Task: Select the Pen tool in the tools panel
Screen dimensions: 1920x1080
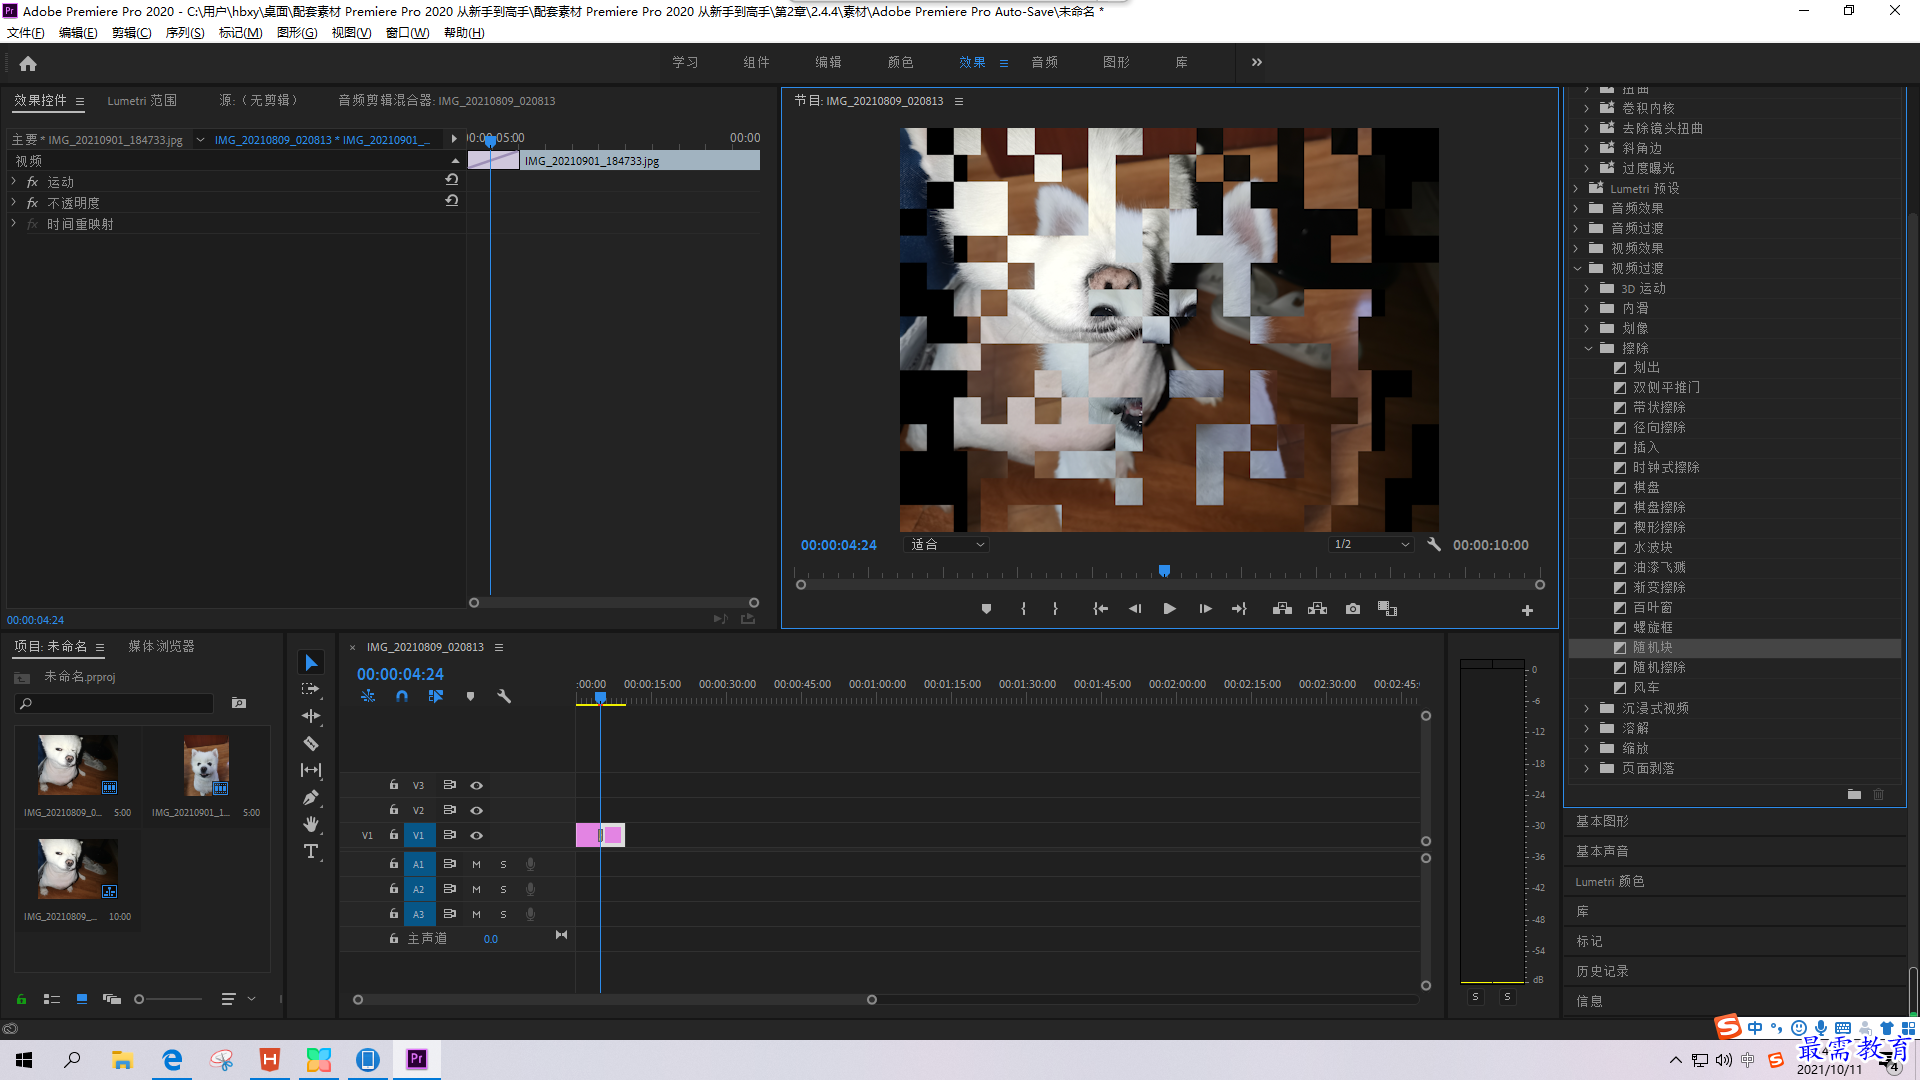Action: click(x=311, y=797)
